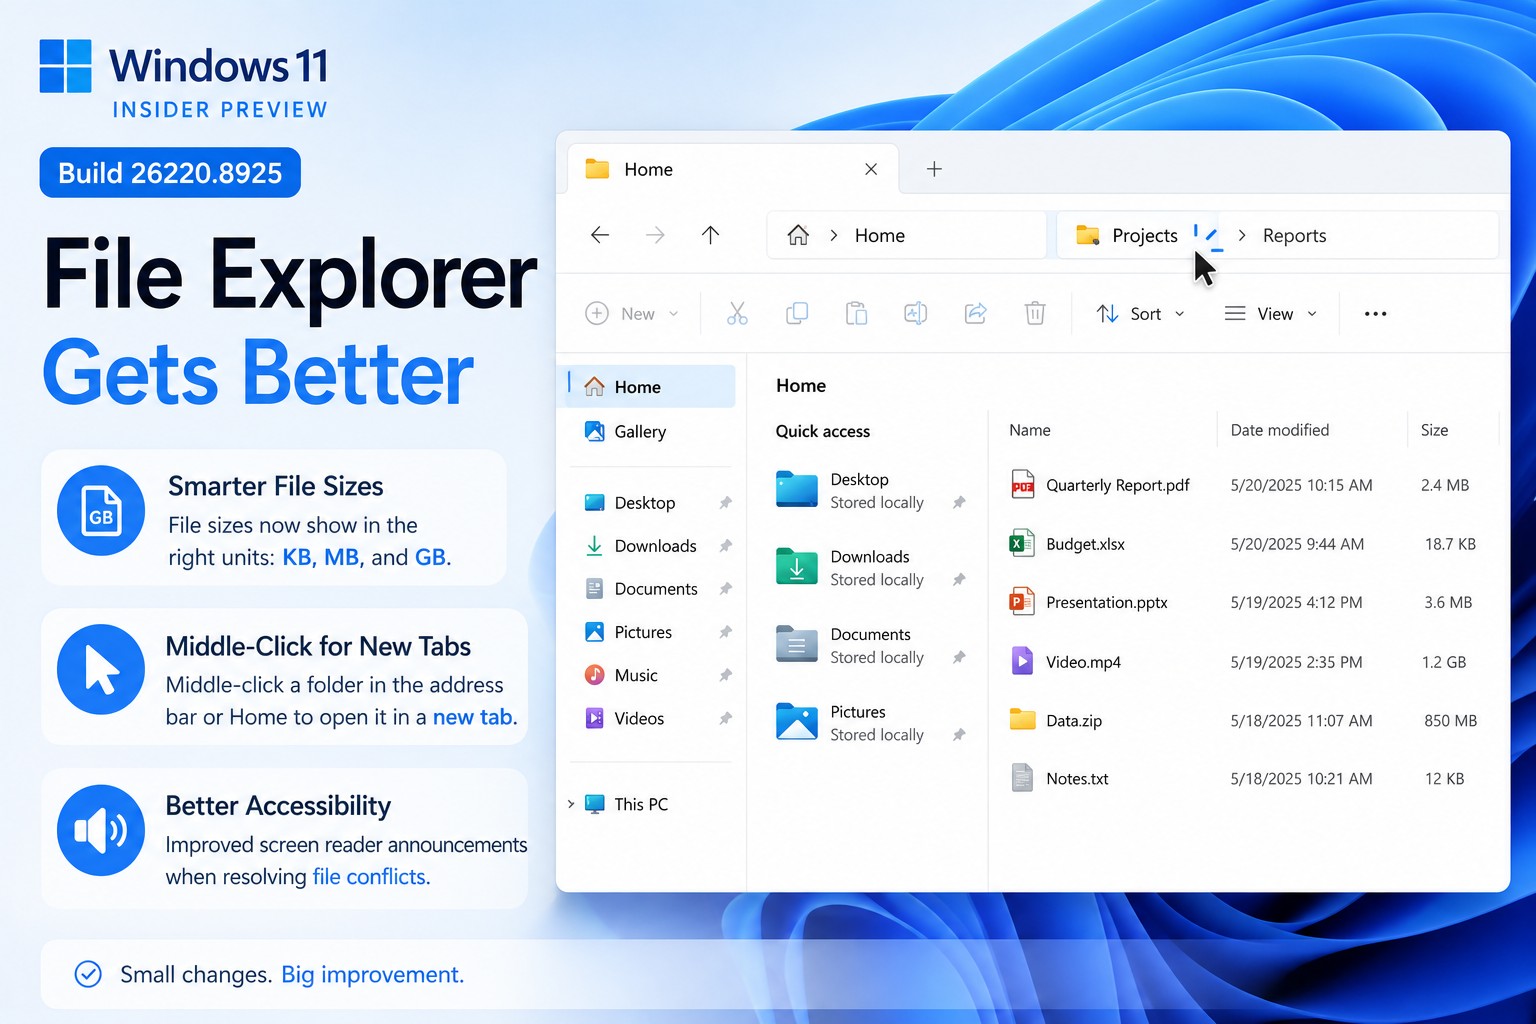Sort by the Date modified column header
Screen dimensions: 1536x1024
[1280, 430]
